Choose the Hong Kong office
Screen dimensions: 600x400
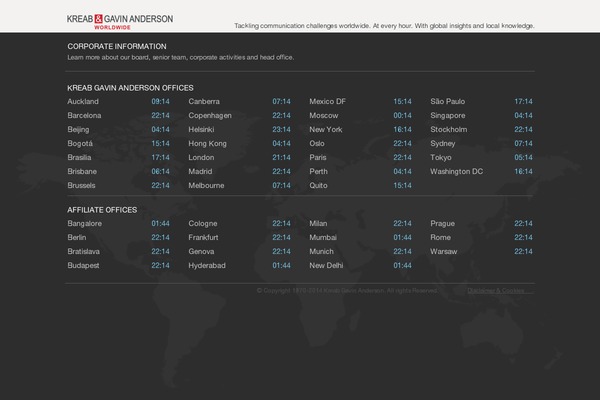coord(208,144)
